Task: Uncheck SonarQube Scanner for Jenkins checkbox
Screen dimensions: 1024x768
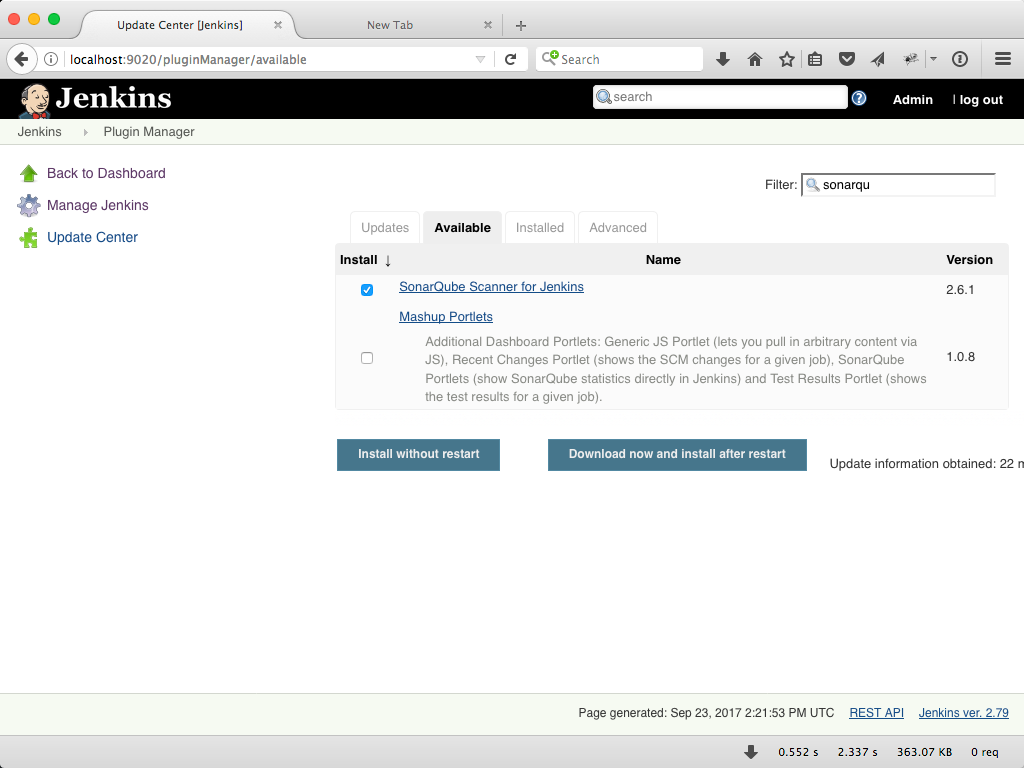Action: point(367,290)
